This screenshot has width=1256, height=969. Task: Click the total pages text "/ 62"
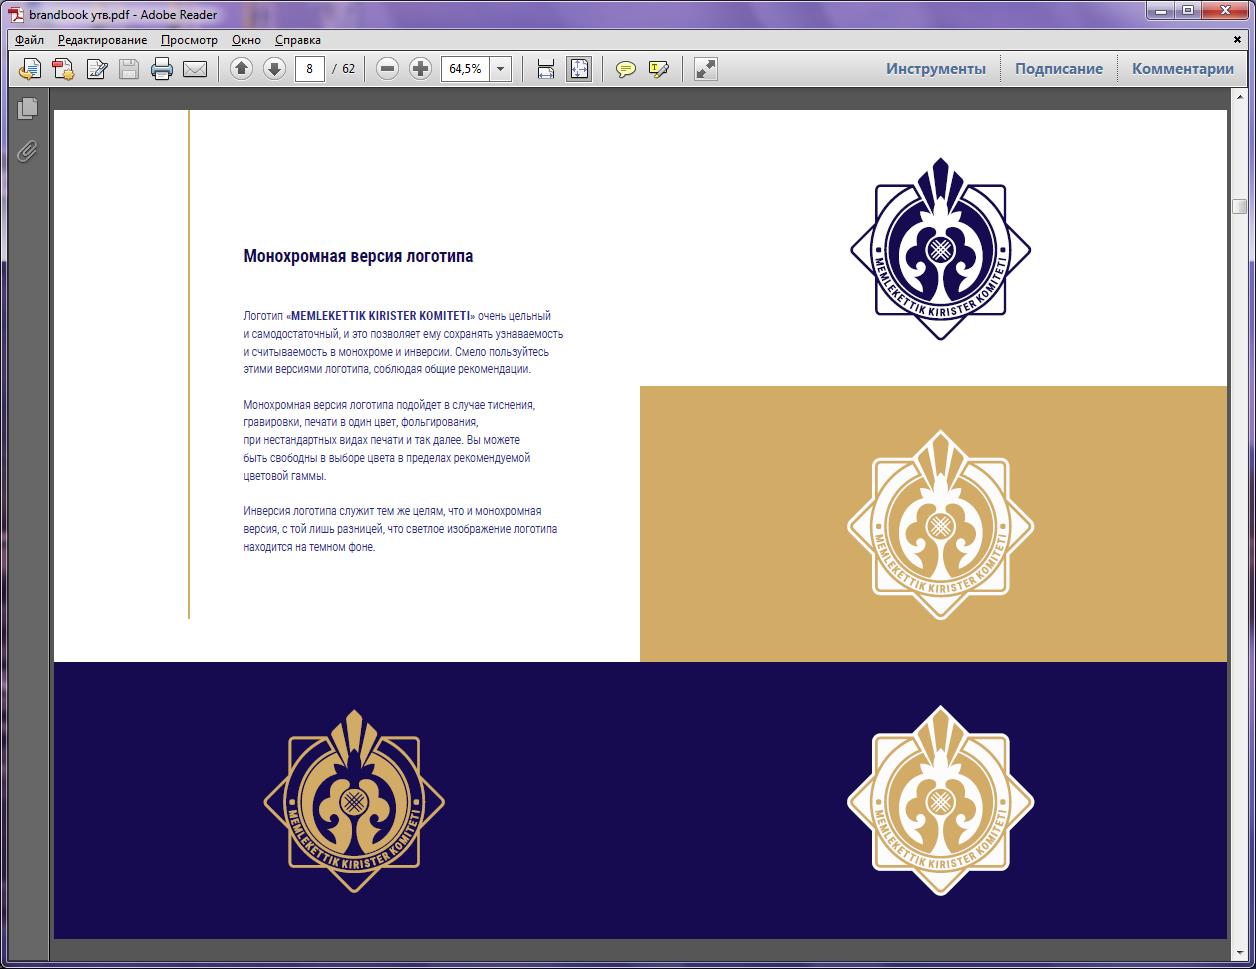(343, 69)
